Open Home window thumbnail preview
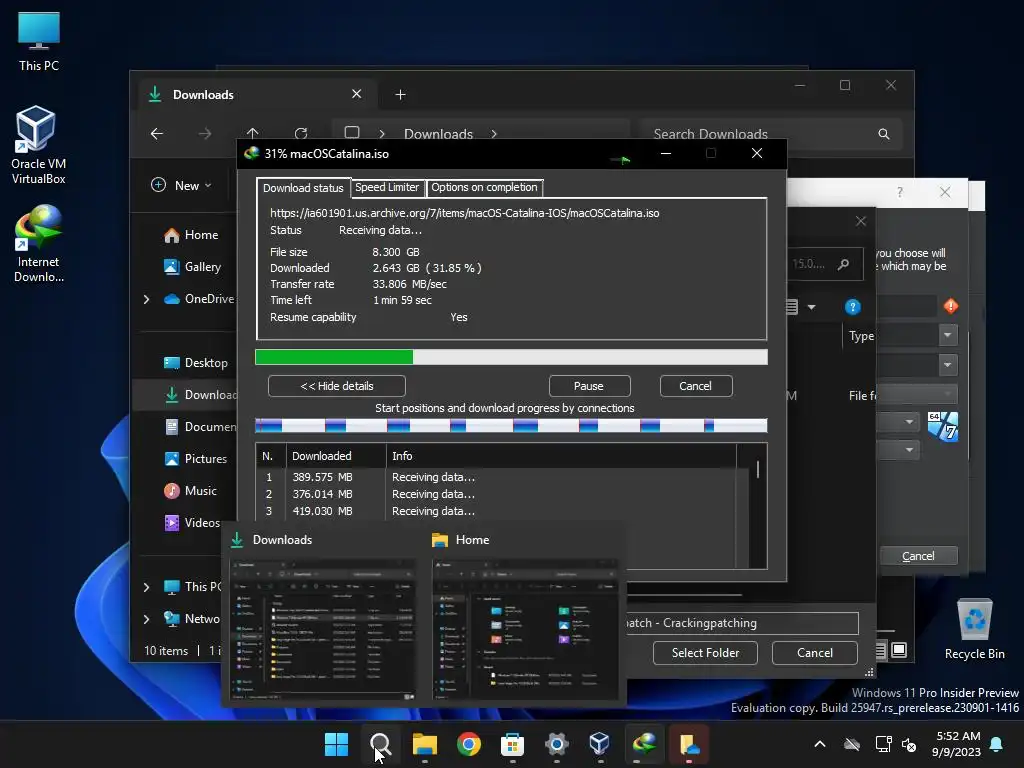 526,630
